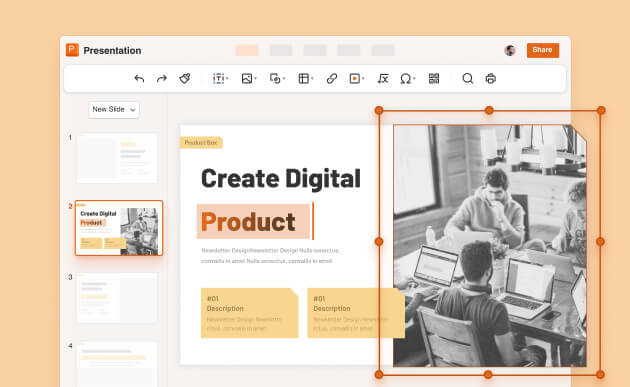Click the top-center image resize handle
630x387 pixels.
pyautogui.click(x=489, y=110)
